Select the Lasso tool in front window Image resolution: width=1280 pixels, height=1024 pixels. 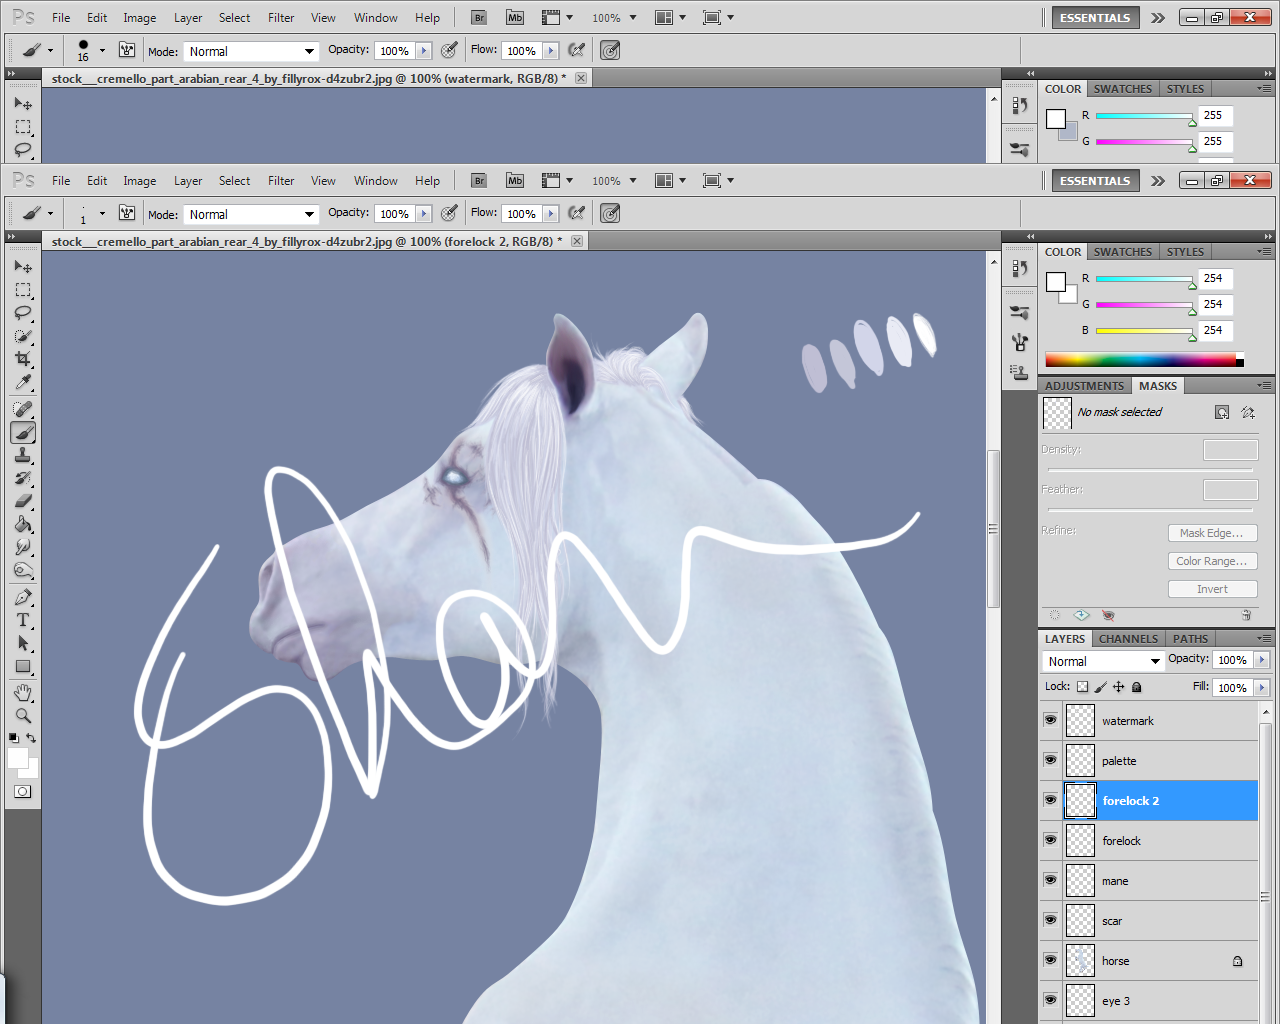click(23, 313)
